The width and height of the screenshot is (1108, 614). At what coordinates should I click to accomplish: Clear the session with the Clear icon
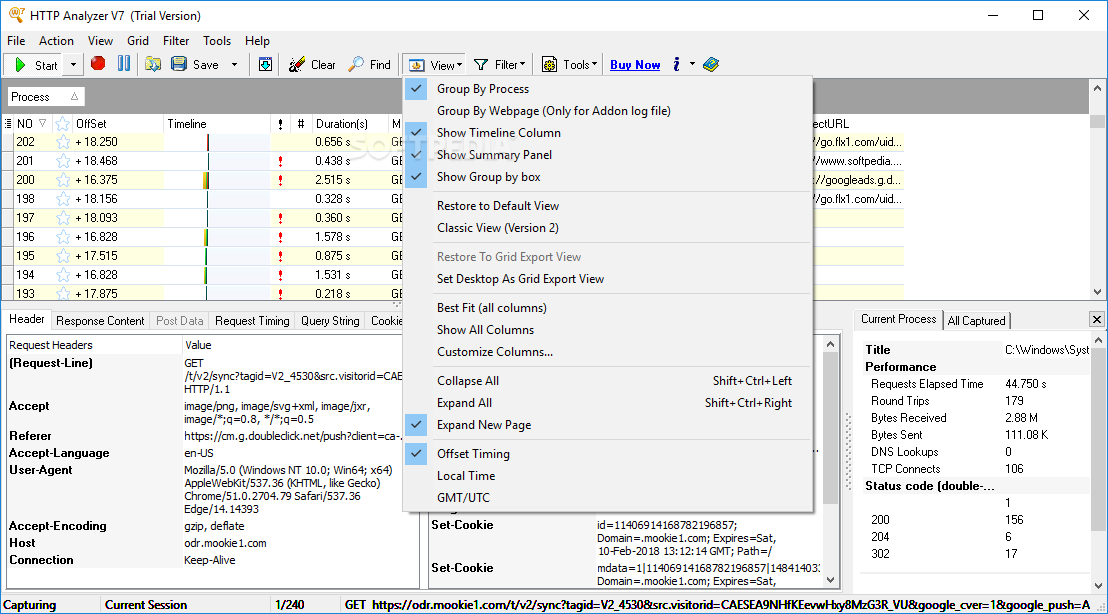(297, 64)
